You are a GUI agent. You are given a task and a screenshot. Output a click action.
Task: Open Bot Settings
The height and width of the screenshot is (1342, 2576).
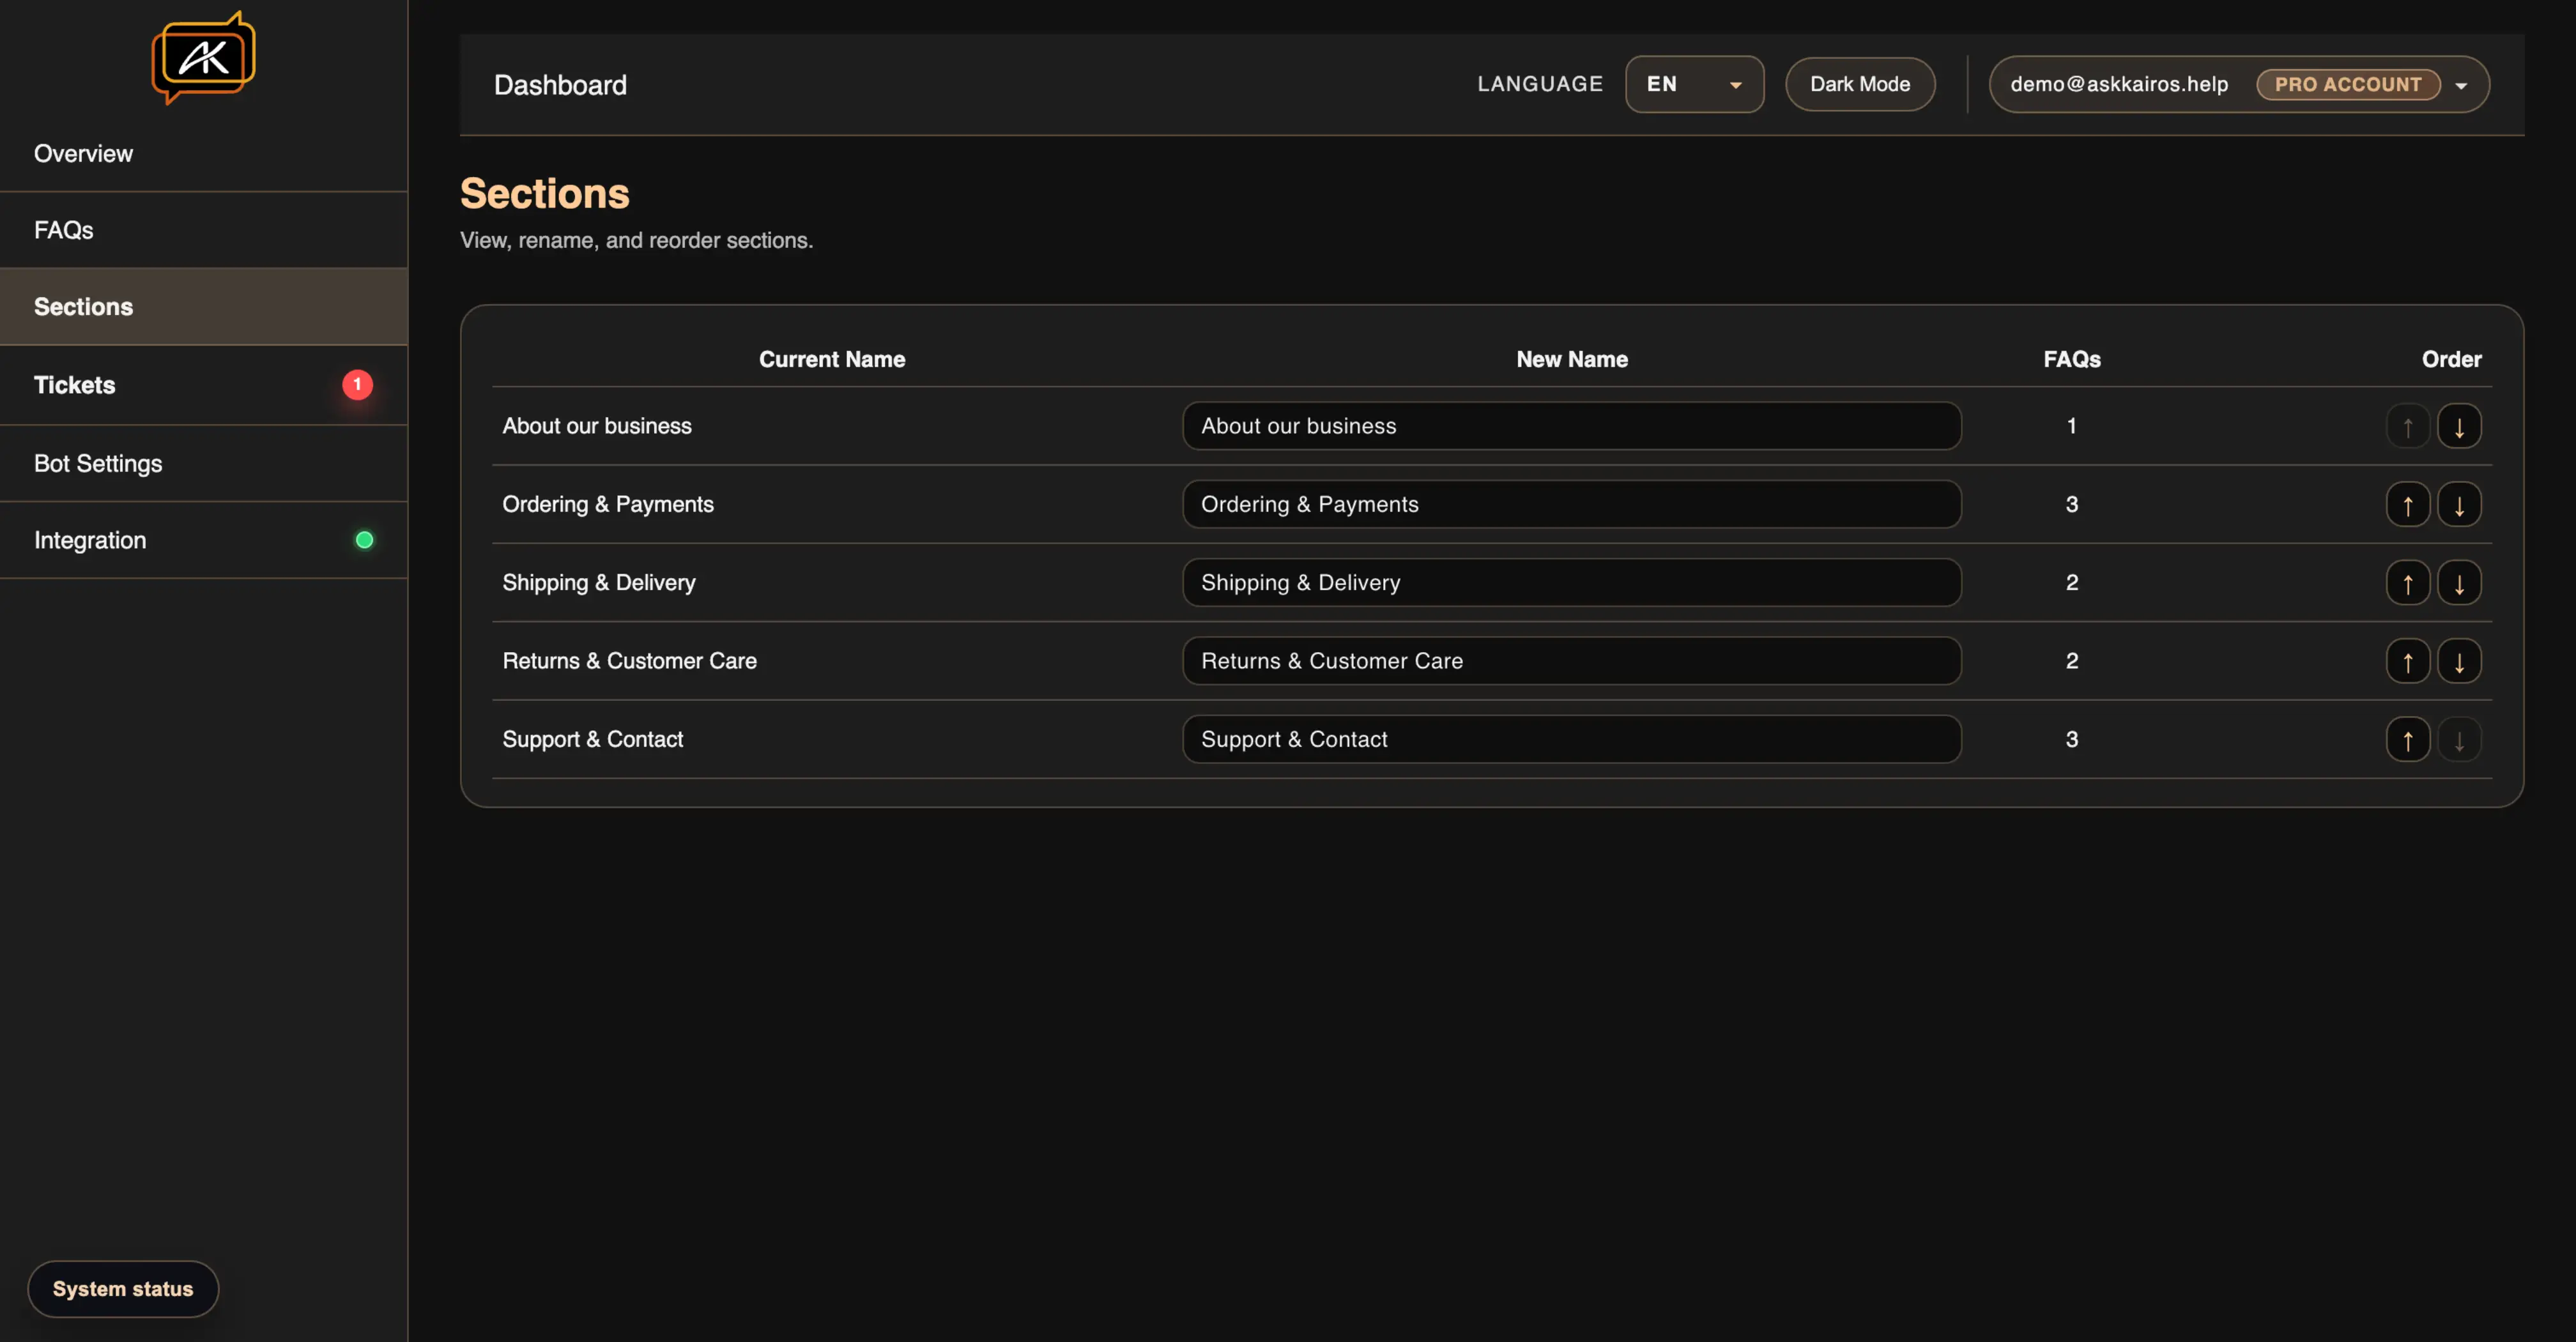click(x=204, y=463)
